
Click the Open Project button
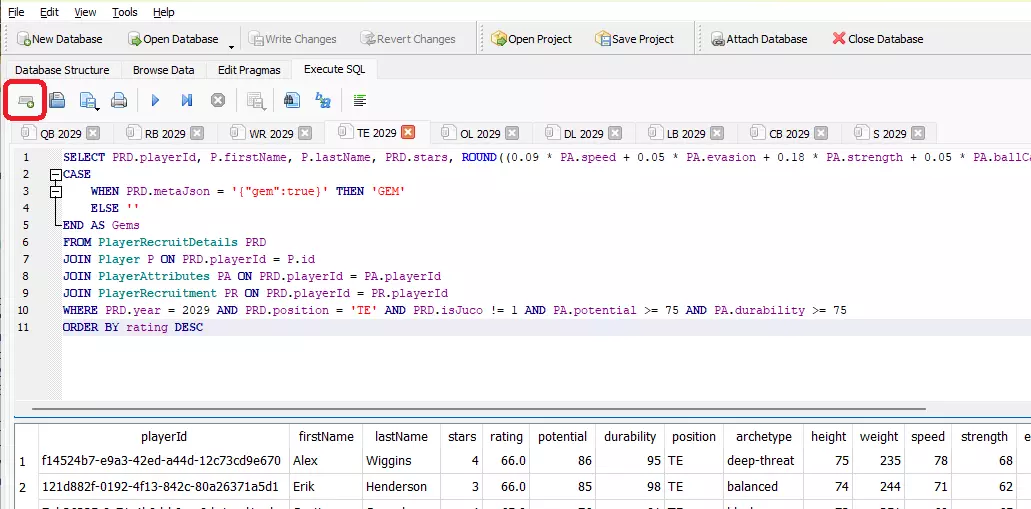coord(530,39)
